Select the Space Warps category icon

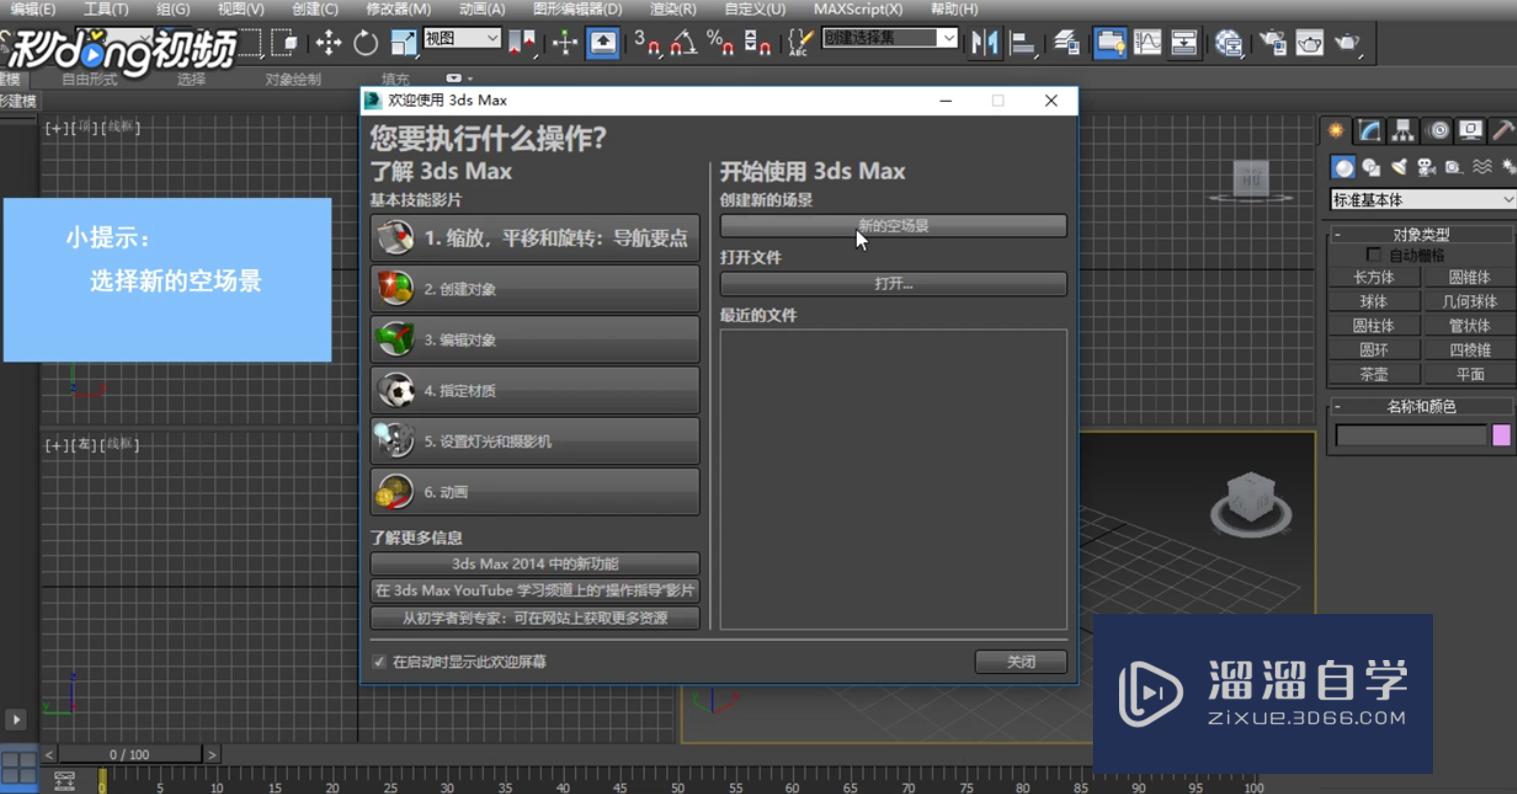tap(1481, 167)
